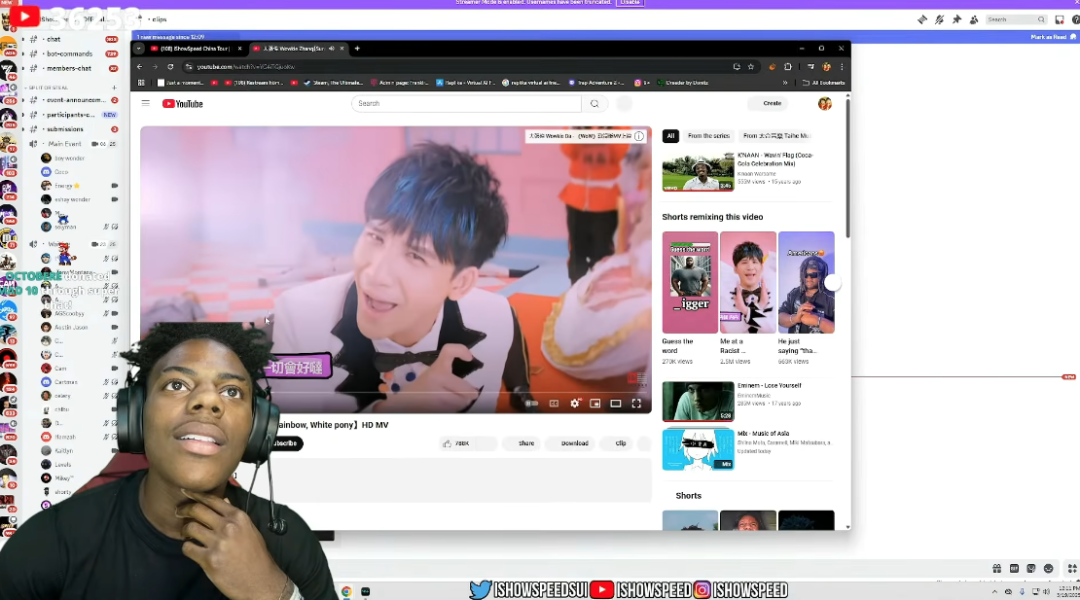Viewport: 1080px width, 600px height.
Task: Toggle closed captions in video player
Action: click(554, 404)
